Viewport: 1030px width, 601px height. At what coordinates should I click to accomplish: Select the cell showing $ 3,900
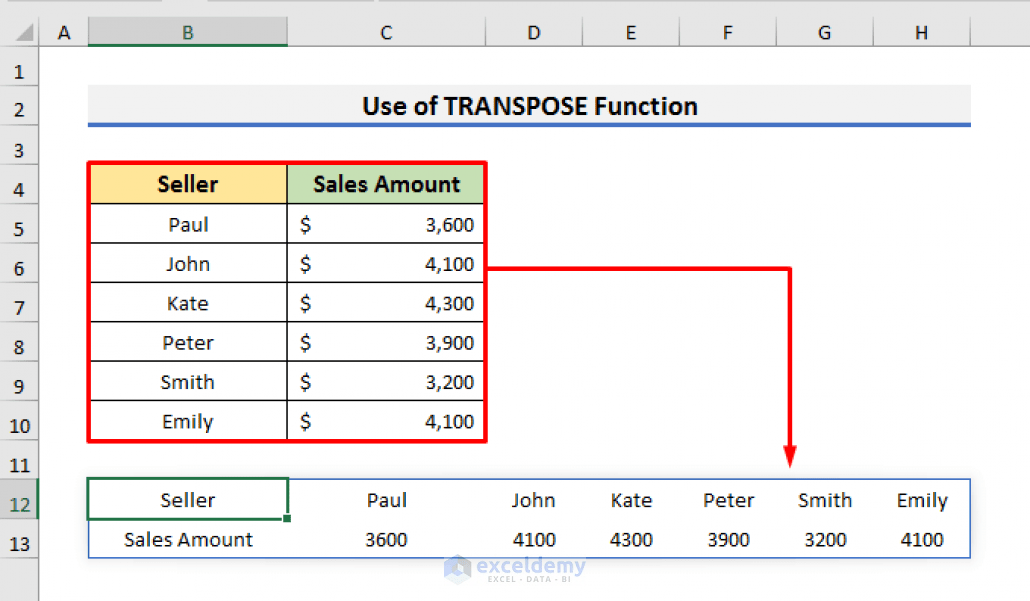point(386,341)
